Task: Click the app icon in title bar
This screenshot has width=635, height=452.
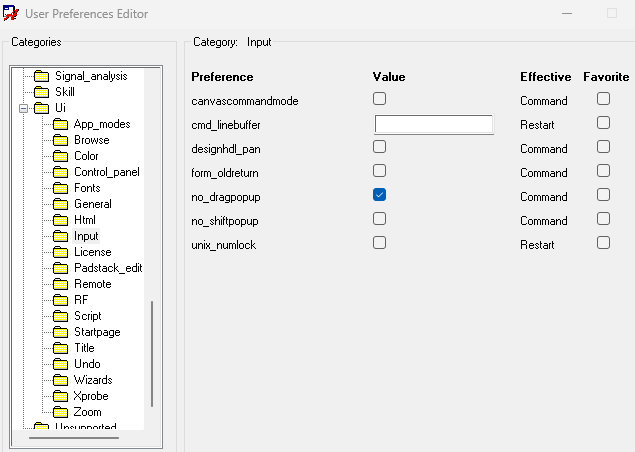Action: (11, 13)
